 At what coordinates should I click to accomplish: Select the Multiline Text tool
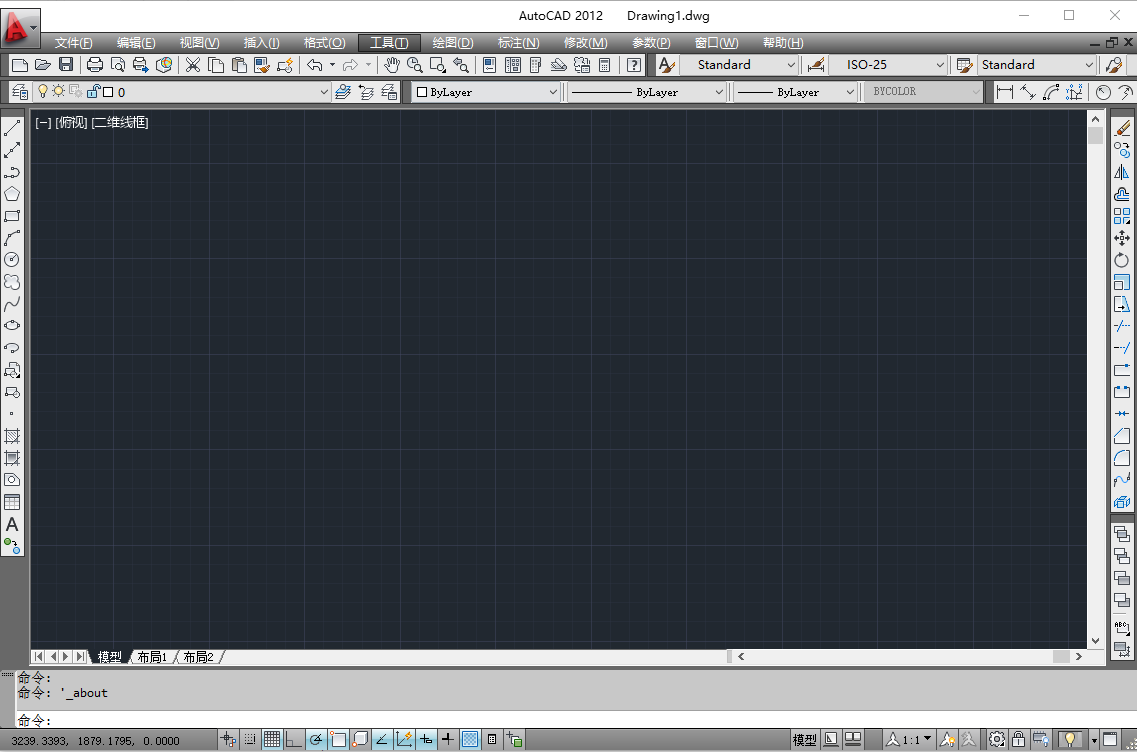(x=13, y=526)
